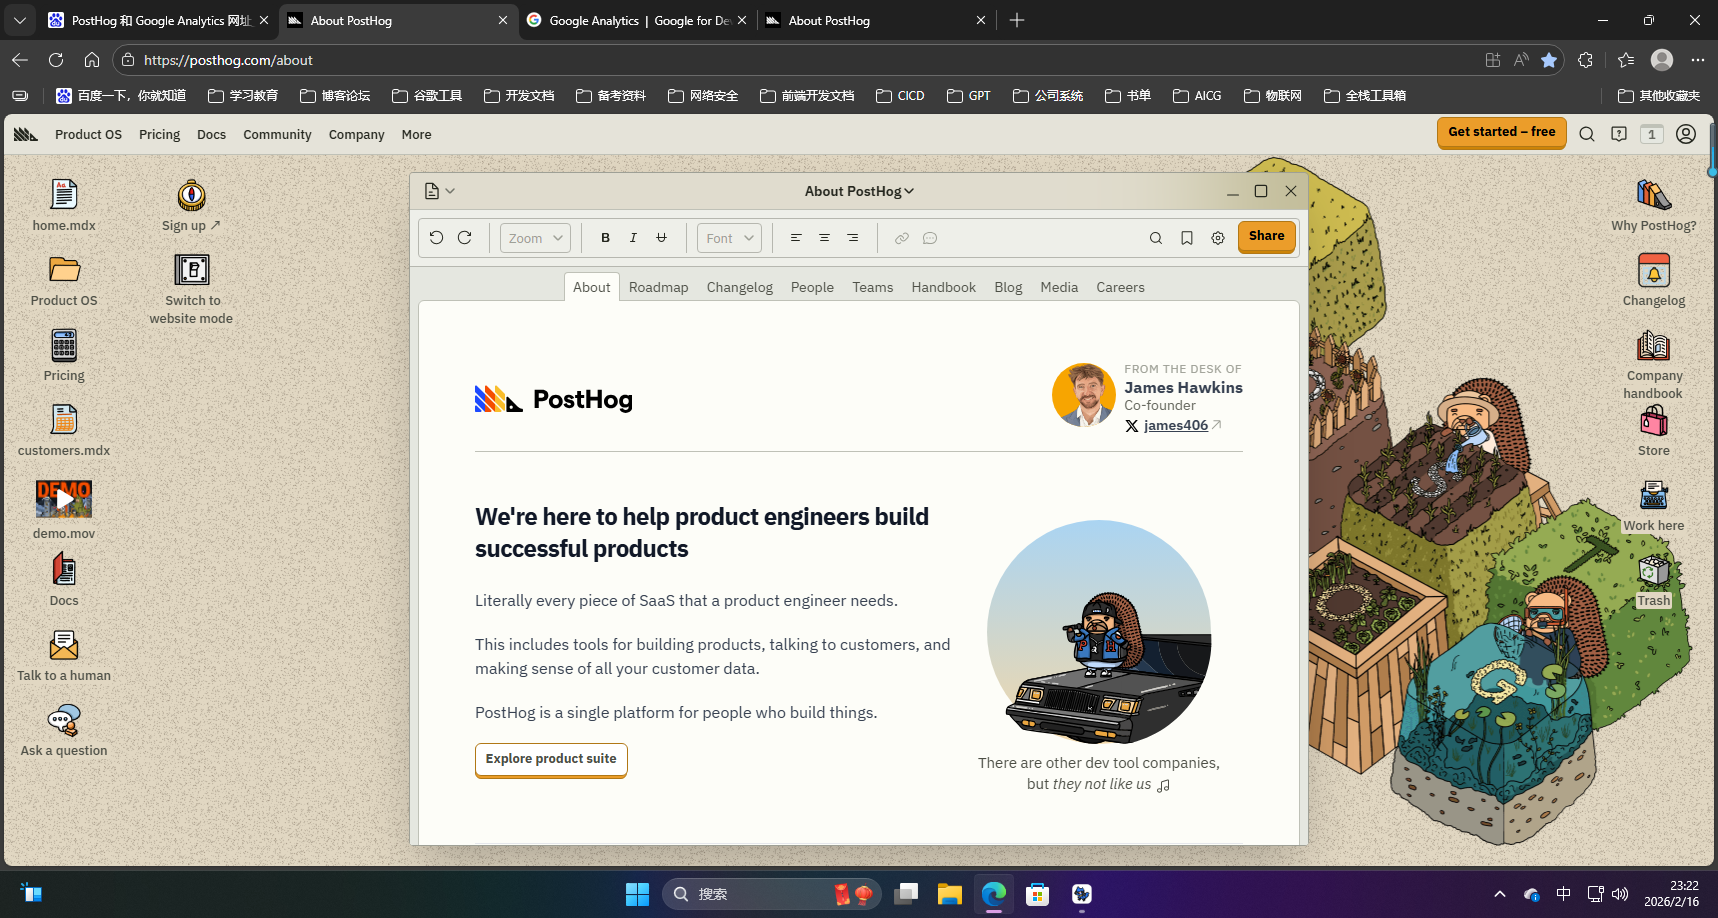Open File Explorer from taskbar
This screenshot has height=918, width=1718.
[x=950, y=894]
